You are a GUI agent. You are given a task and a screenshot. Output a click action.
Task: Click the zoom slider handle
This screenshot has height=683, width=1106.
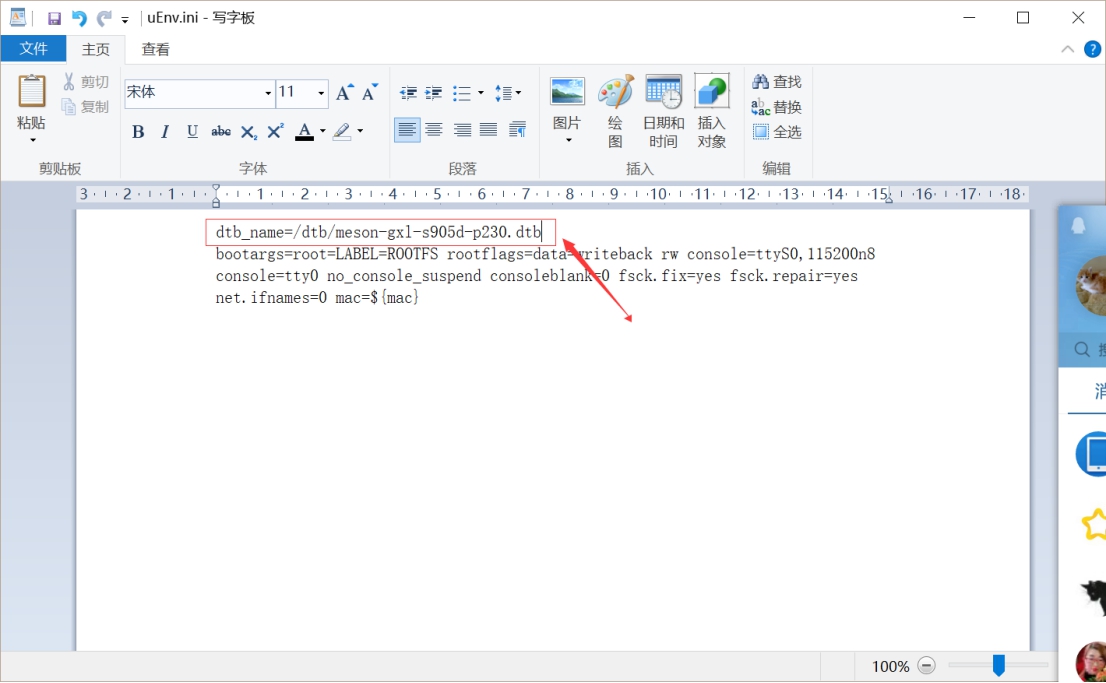pos(999,665)
